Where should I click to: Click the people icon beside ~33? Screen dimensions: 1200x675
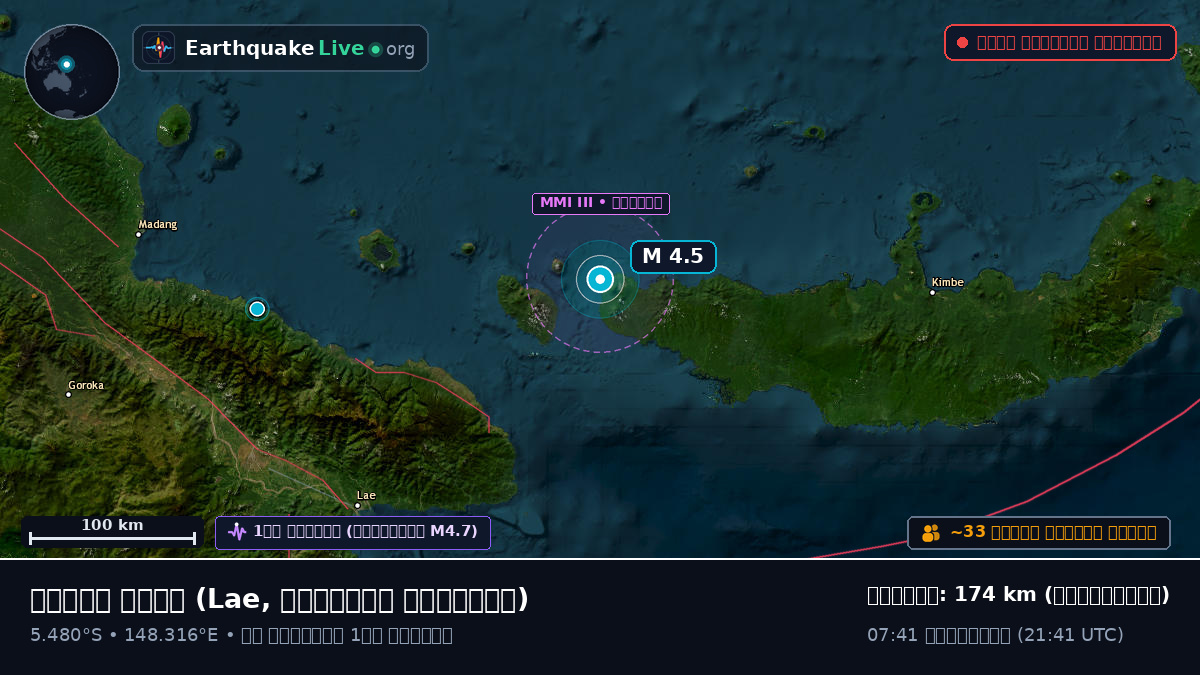pos(931,533)
